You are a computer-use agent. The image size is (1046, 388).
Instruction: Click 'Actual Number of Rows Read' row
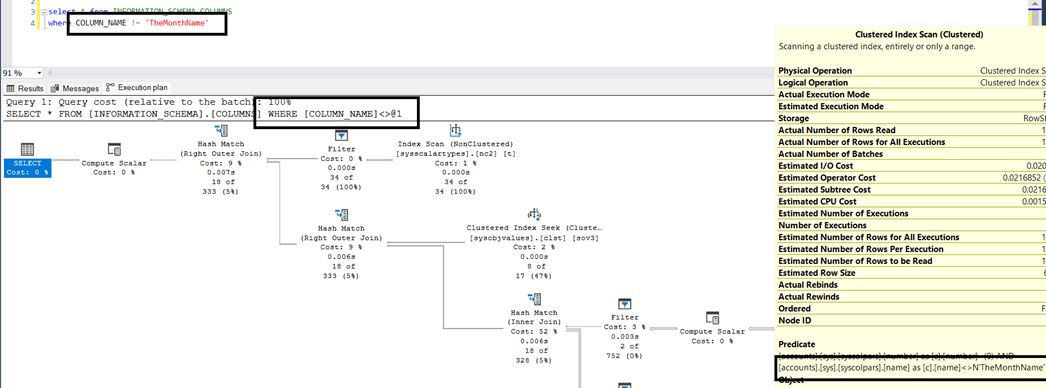[x=912, y=130]
